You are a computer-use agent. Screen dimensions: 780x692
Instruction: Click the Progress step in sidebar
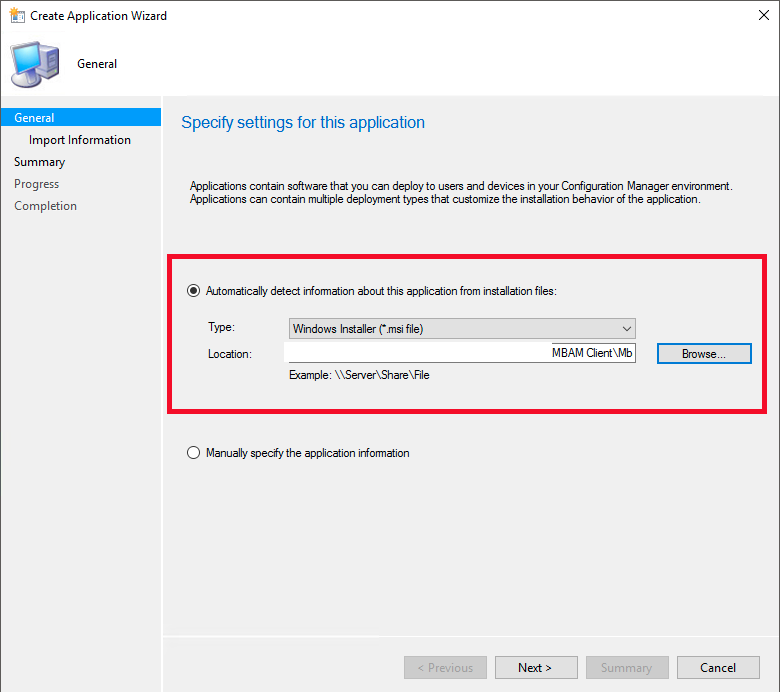point(37,184)
